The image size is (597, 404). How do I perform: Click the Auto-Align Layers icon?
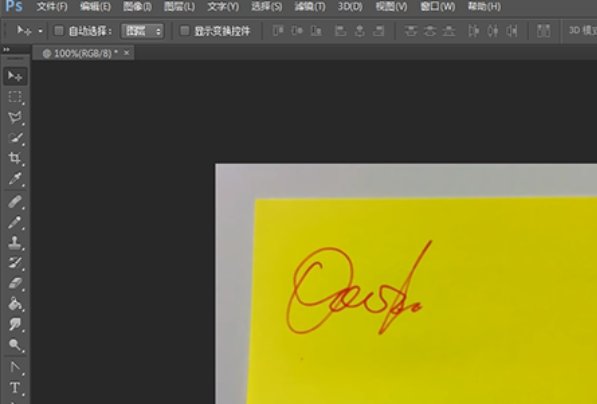(x=543, y=31)
